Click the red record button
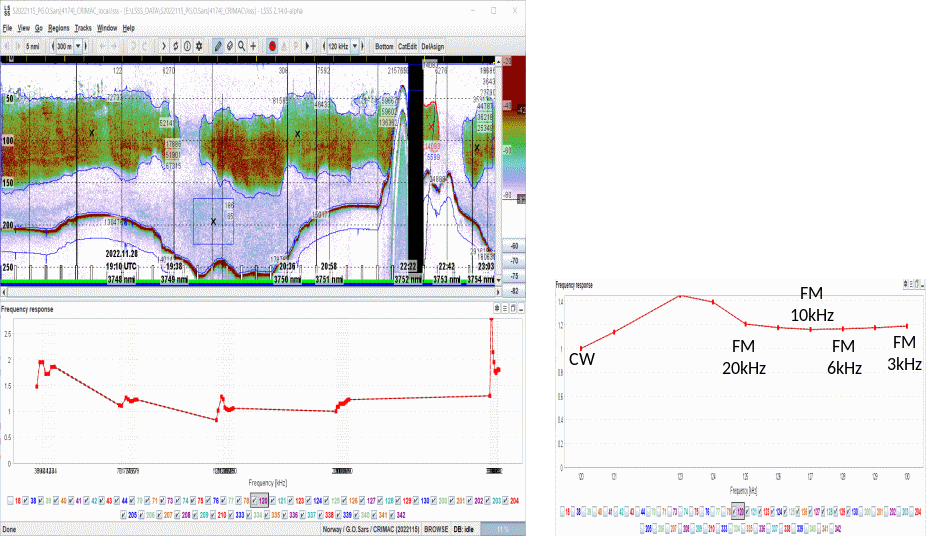 [273, 46]
